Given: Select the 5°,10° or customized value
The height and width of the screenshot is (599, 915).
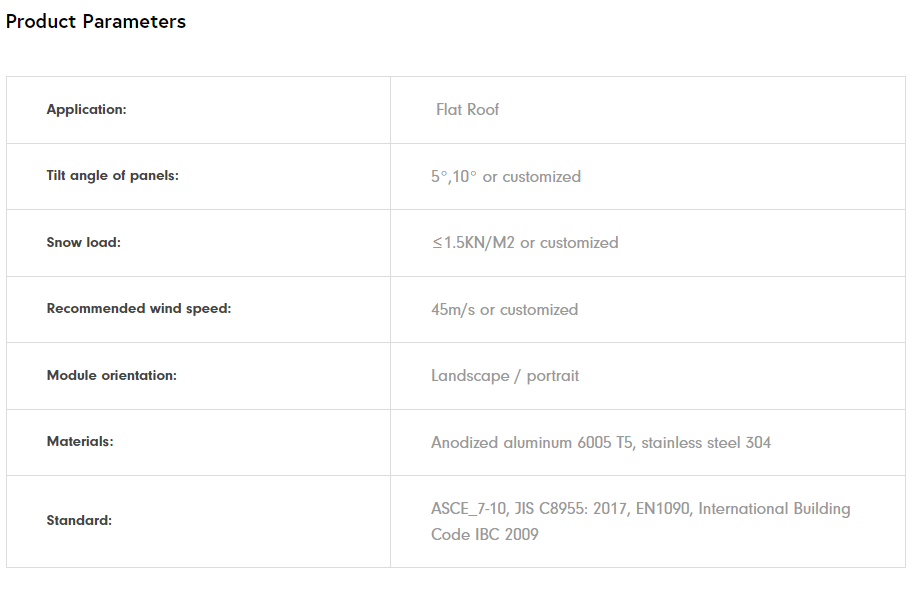Looking at the screenshot, I should [x=505, y=176].
